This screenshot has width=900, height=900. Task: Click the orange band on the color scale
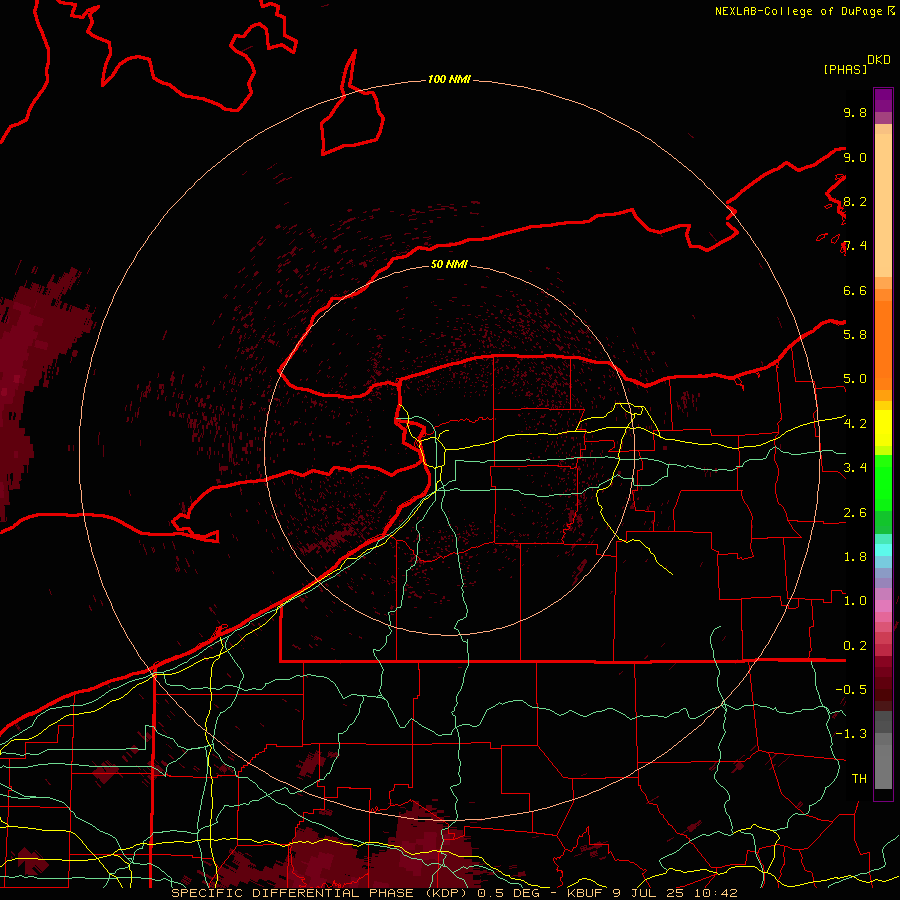(883, 344)
